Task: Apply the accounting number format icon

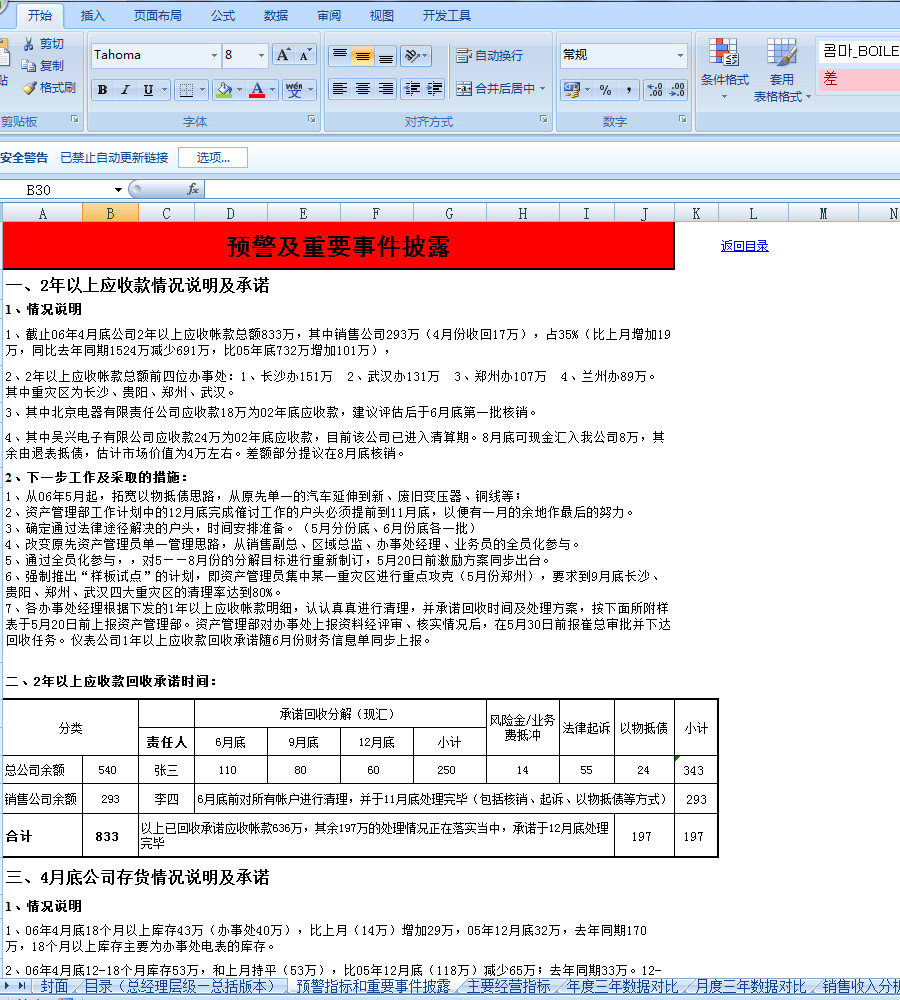Action: click(571, 90)
